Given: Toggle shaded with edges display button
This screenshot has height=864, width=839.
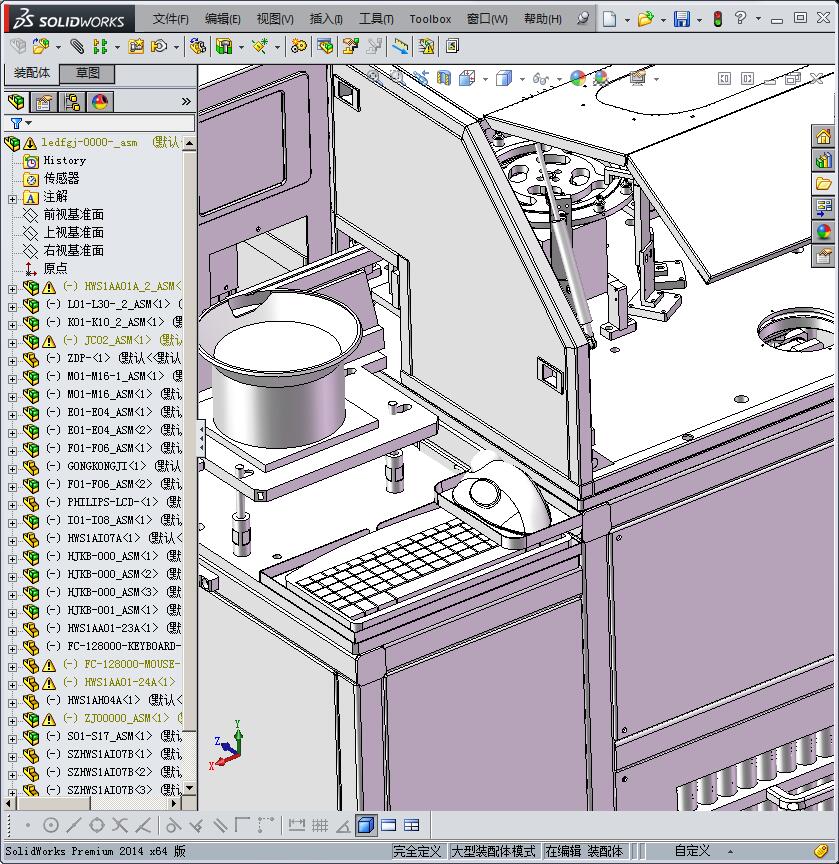Looking at the screenshot, I should (x=366, y=825).
